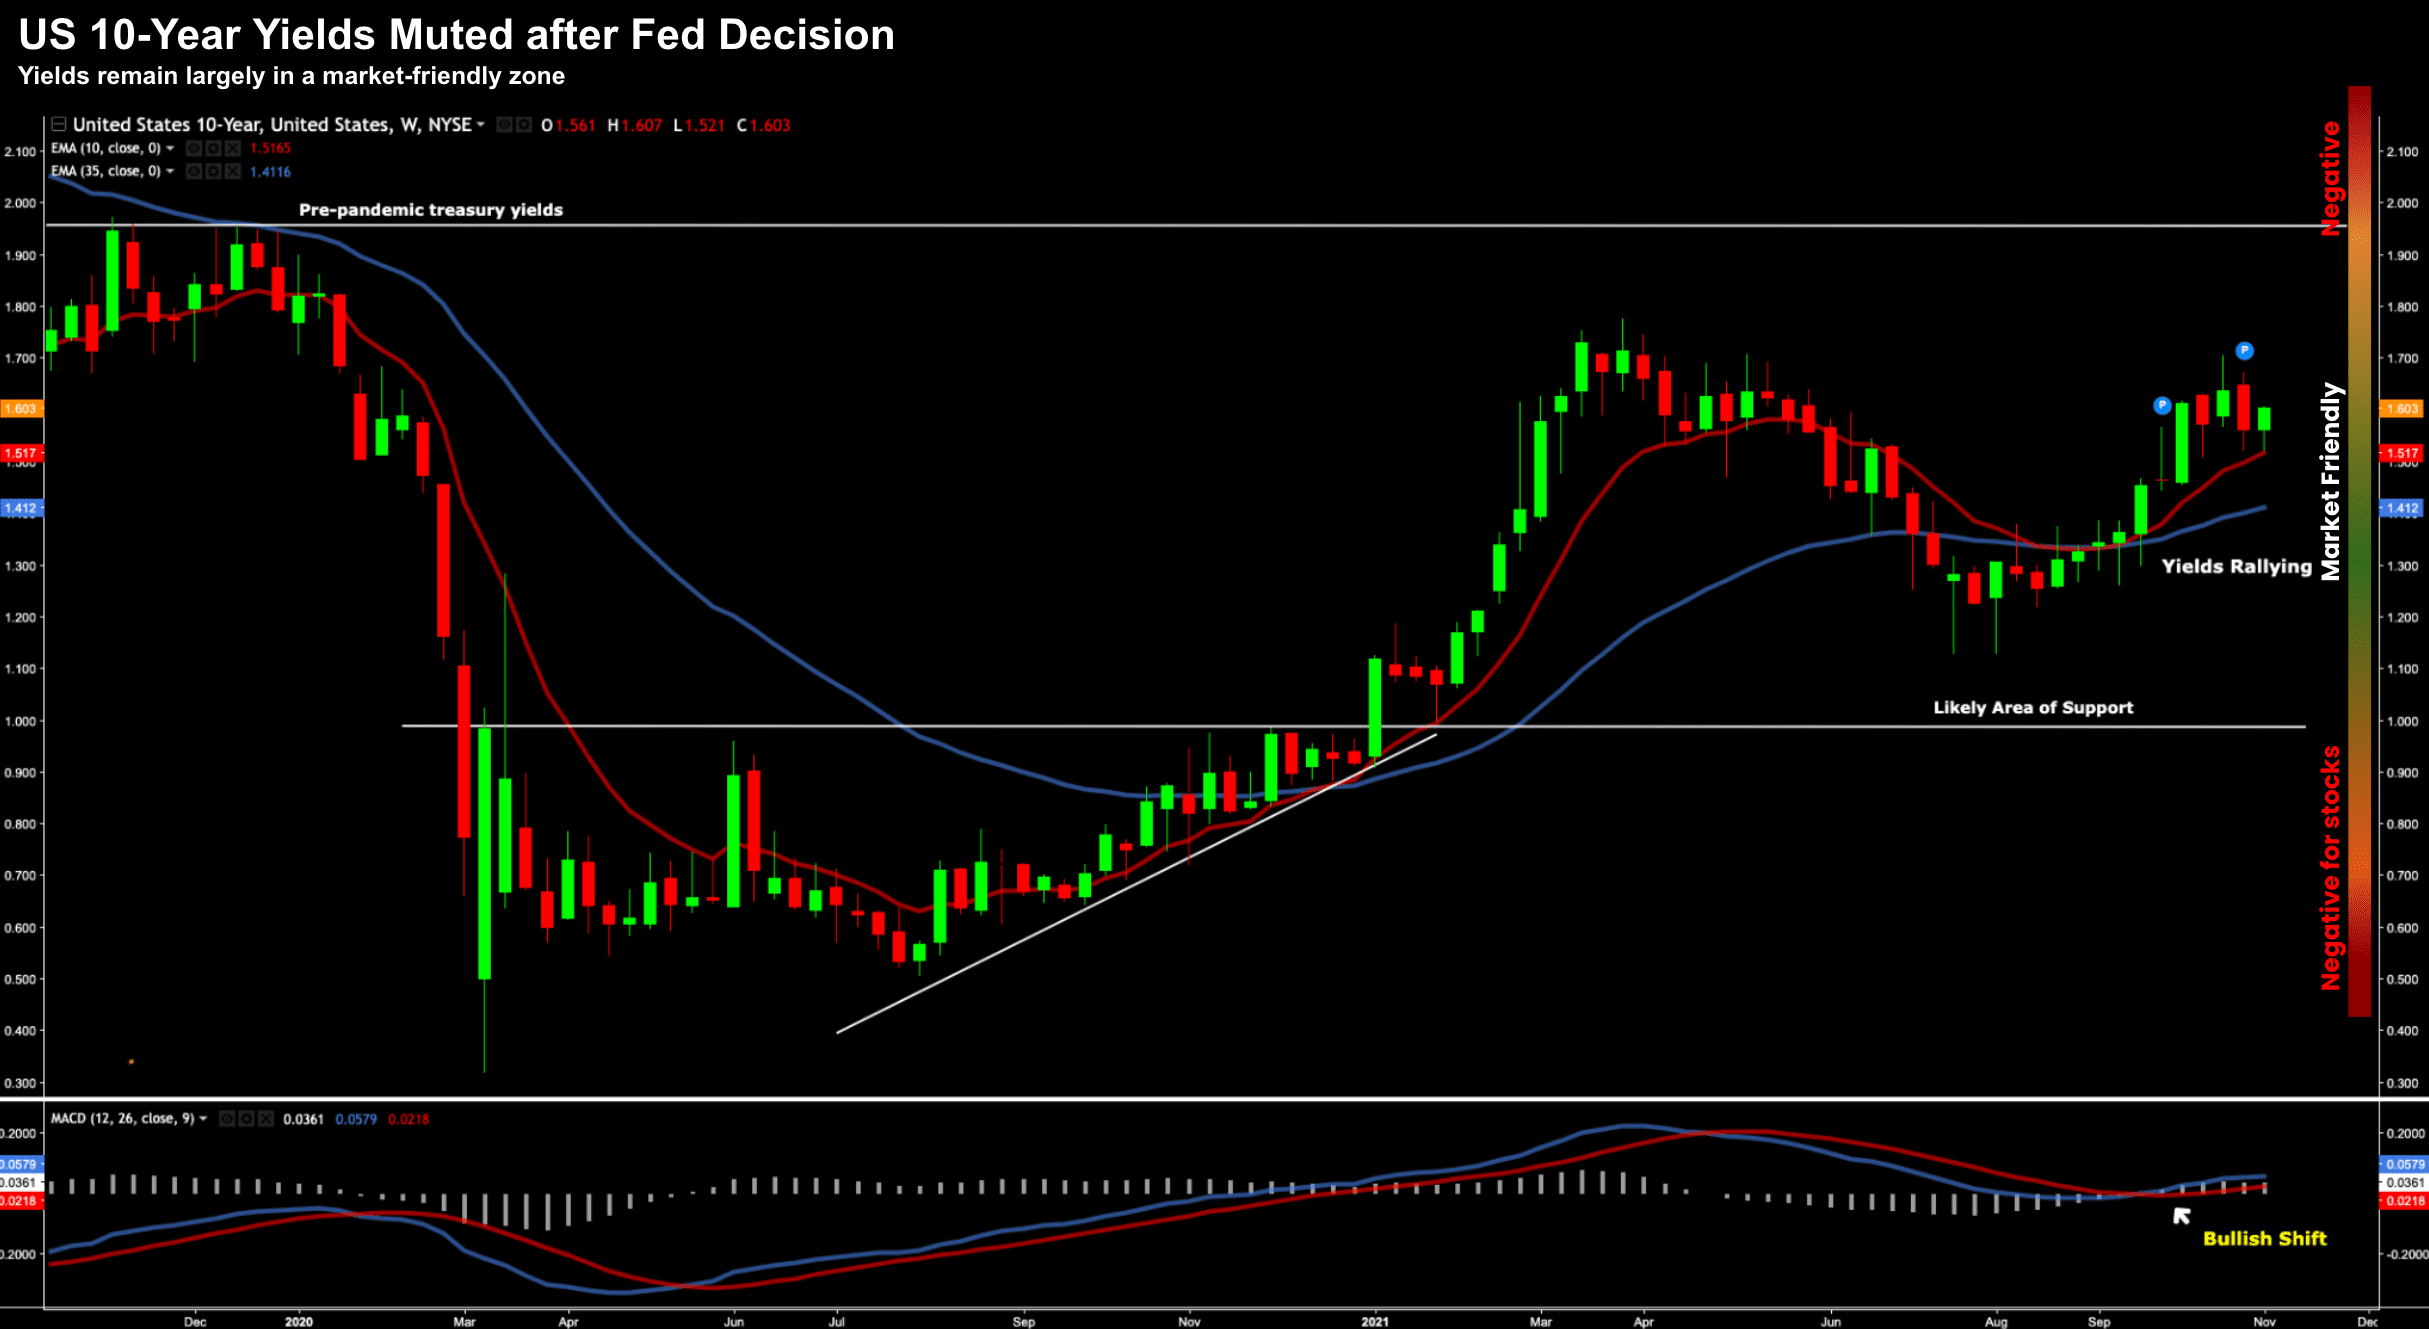Remove the EMA 10 indicator with X
Viewport: 2429px width, 1329px height.
tap(233, 148)
